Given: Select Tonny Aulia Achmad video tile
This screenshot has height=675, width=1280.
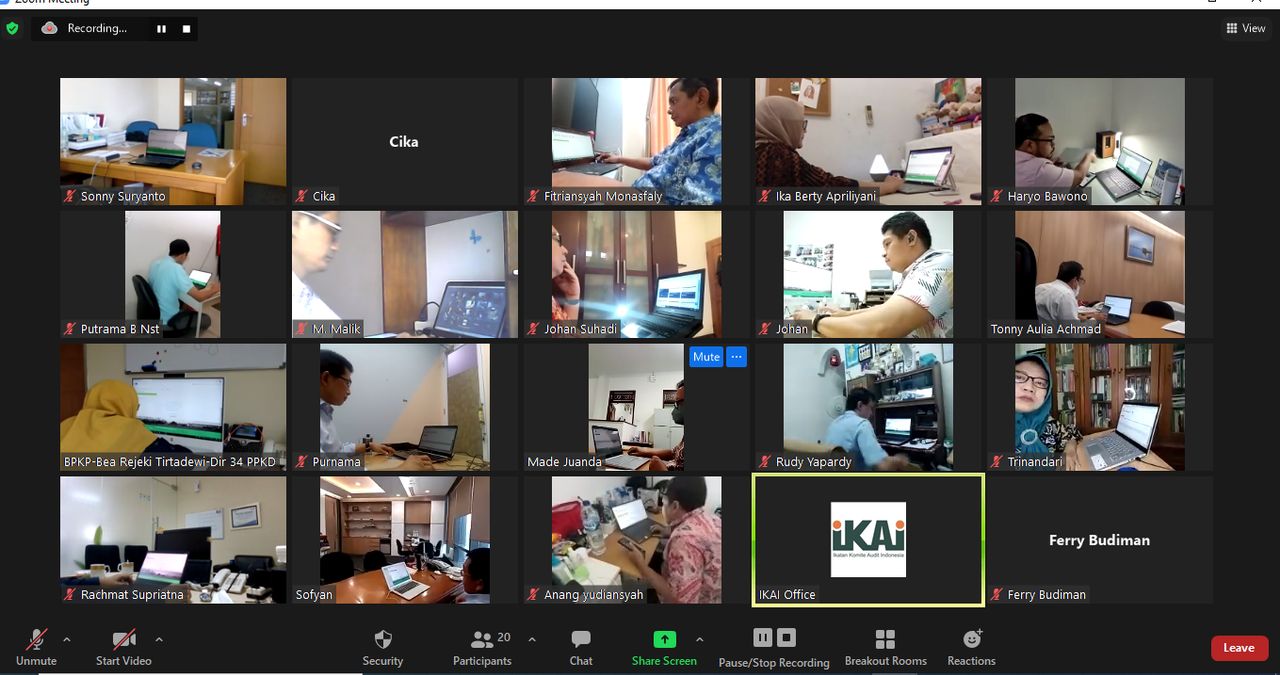Looking at the screenshot, I should (x=1100, y=274).
